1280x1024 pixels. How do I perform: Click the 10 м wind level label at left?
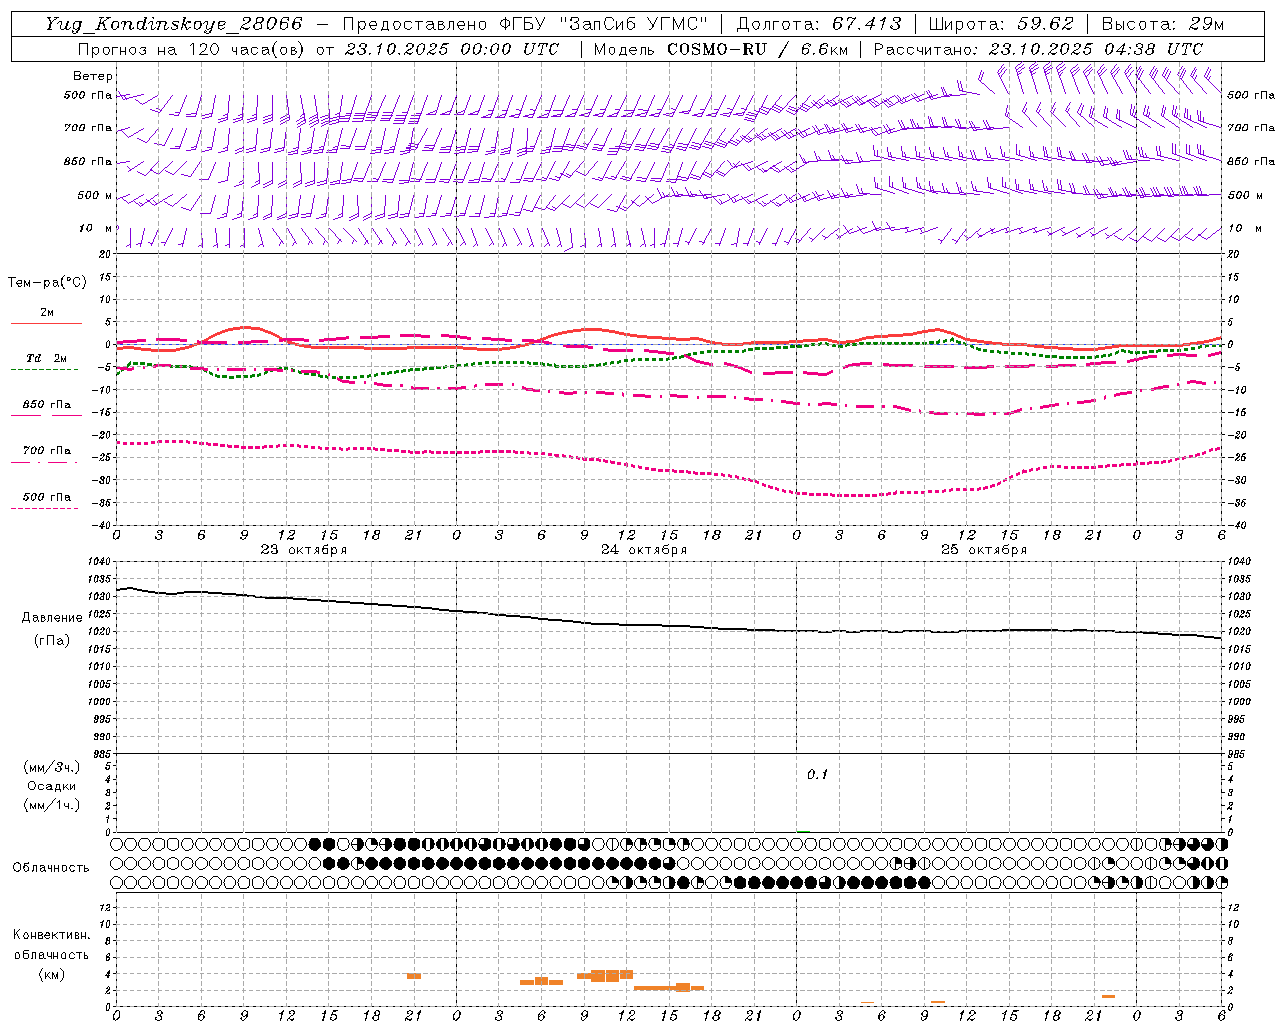[97, 228]
